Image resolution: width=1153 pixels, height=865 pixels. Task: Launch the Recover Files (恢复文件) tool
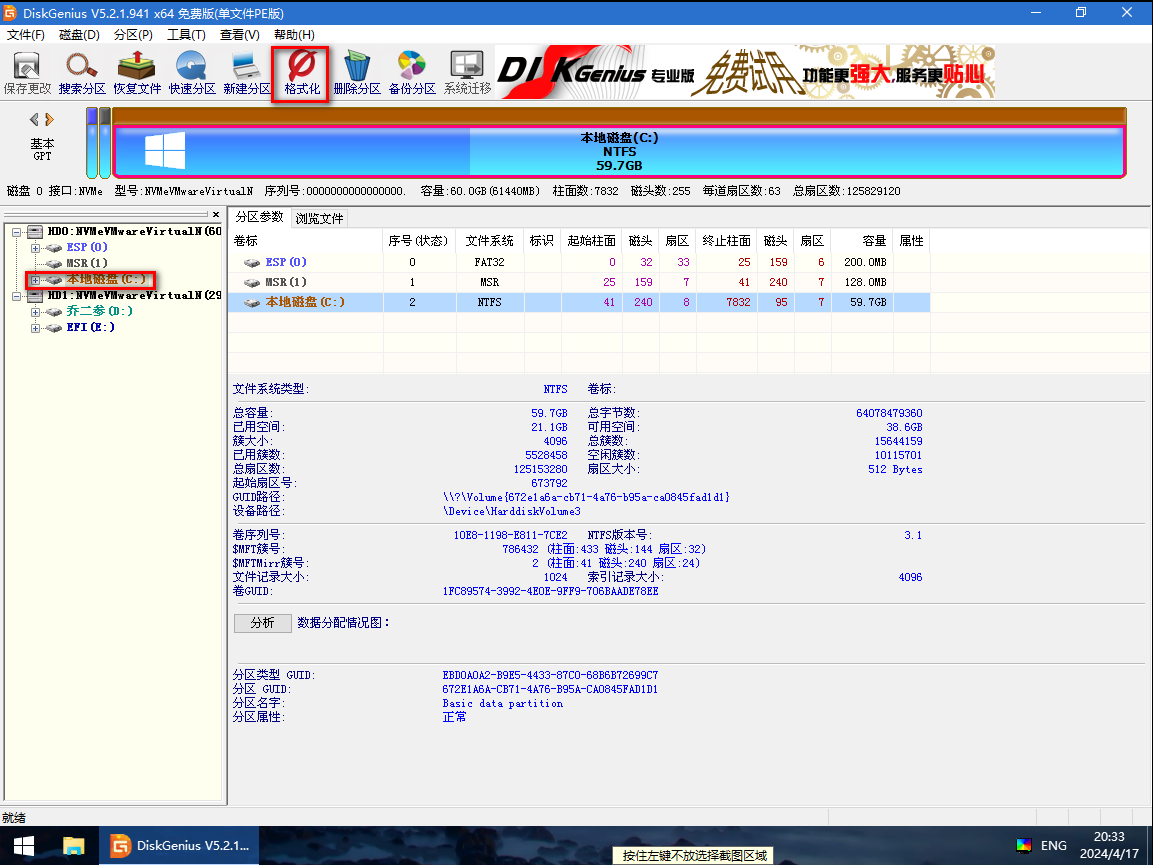pos(137,74)
